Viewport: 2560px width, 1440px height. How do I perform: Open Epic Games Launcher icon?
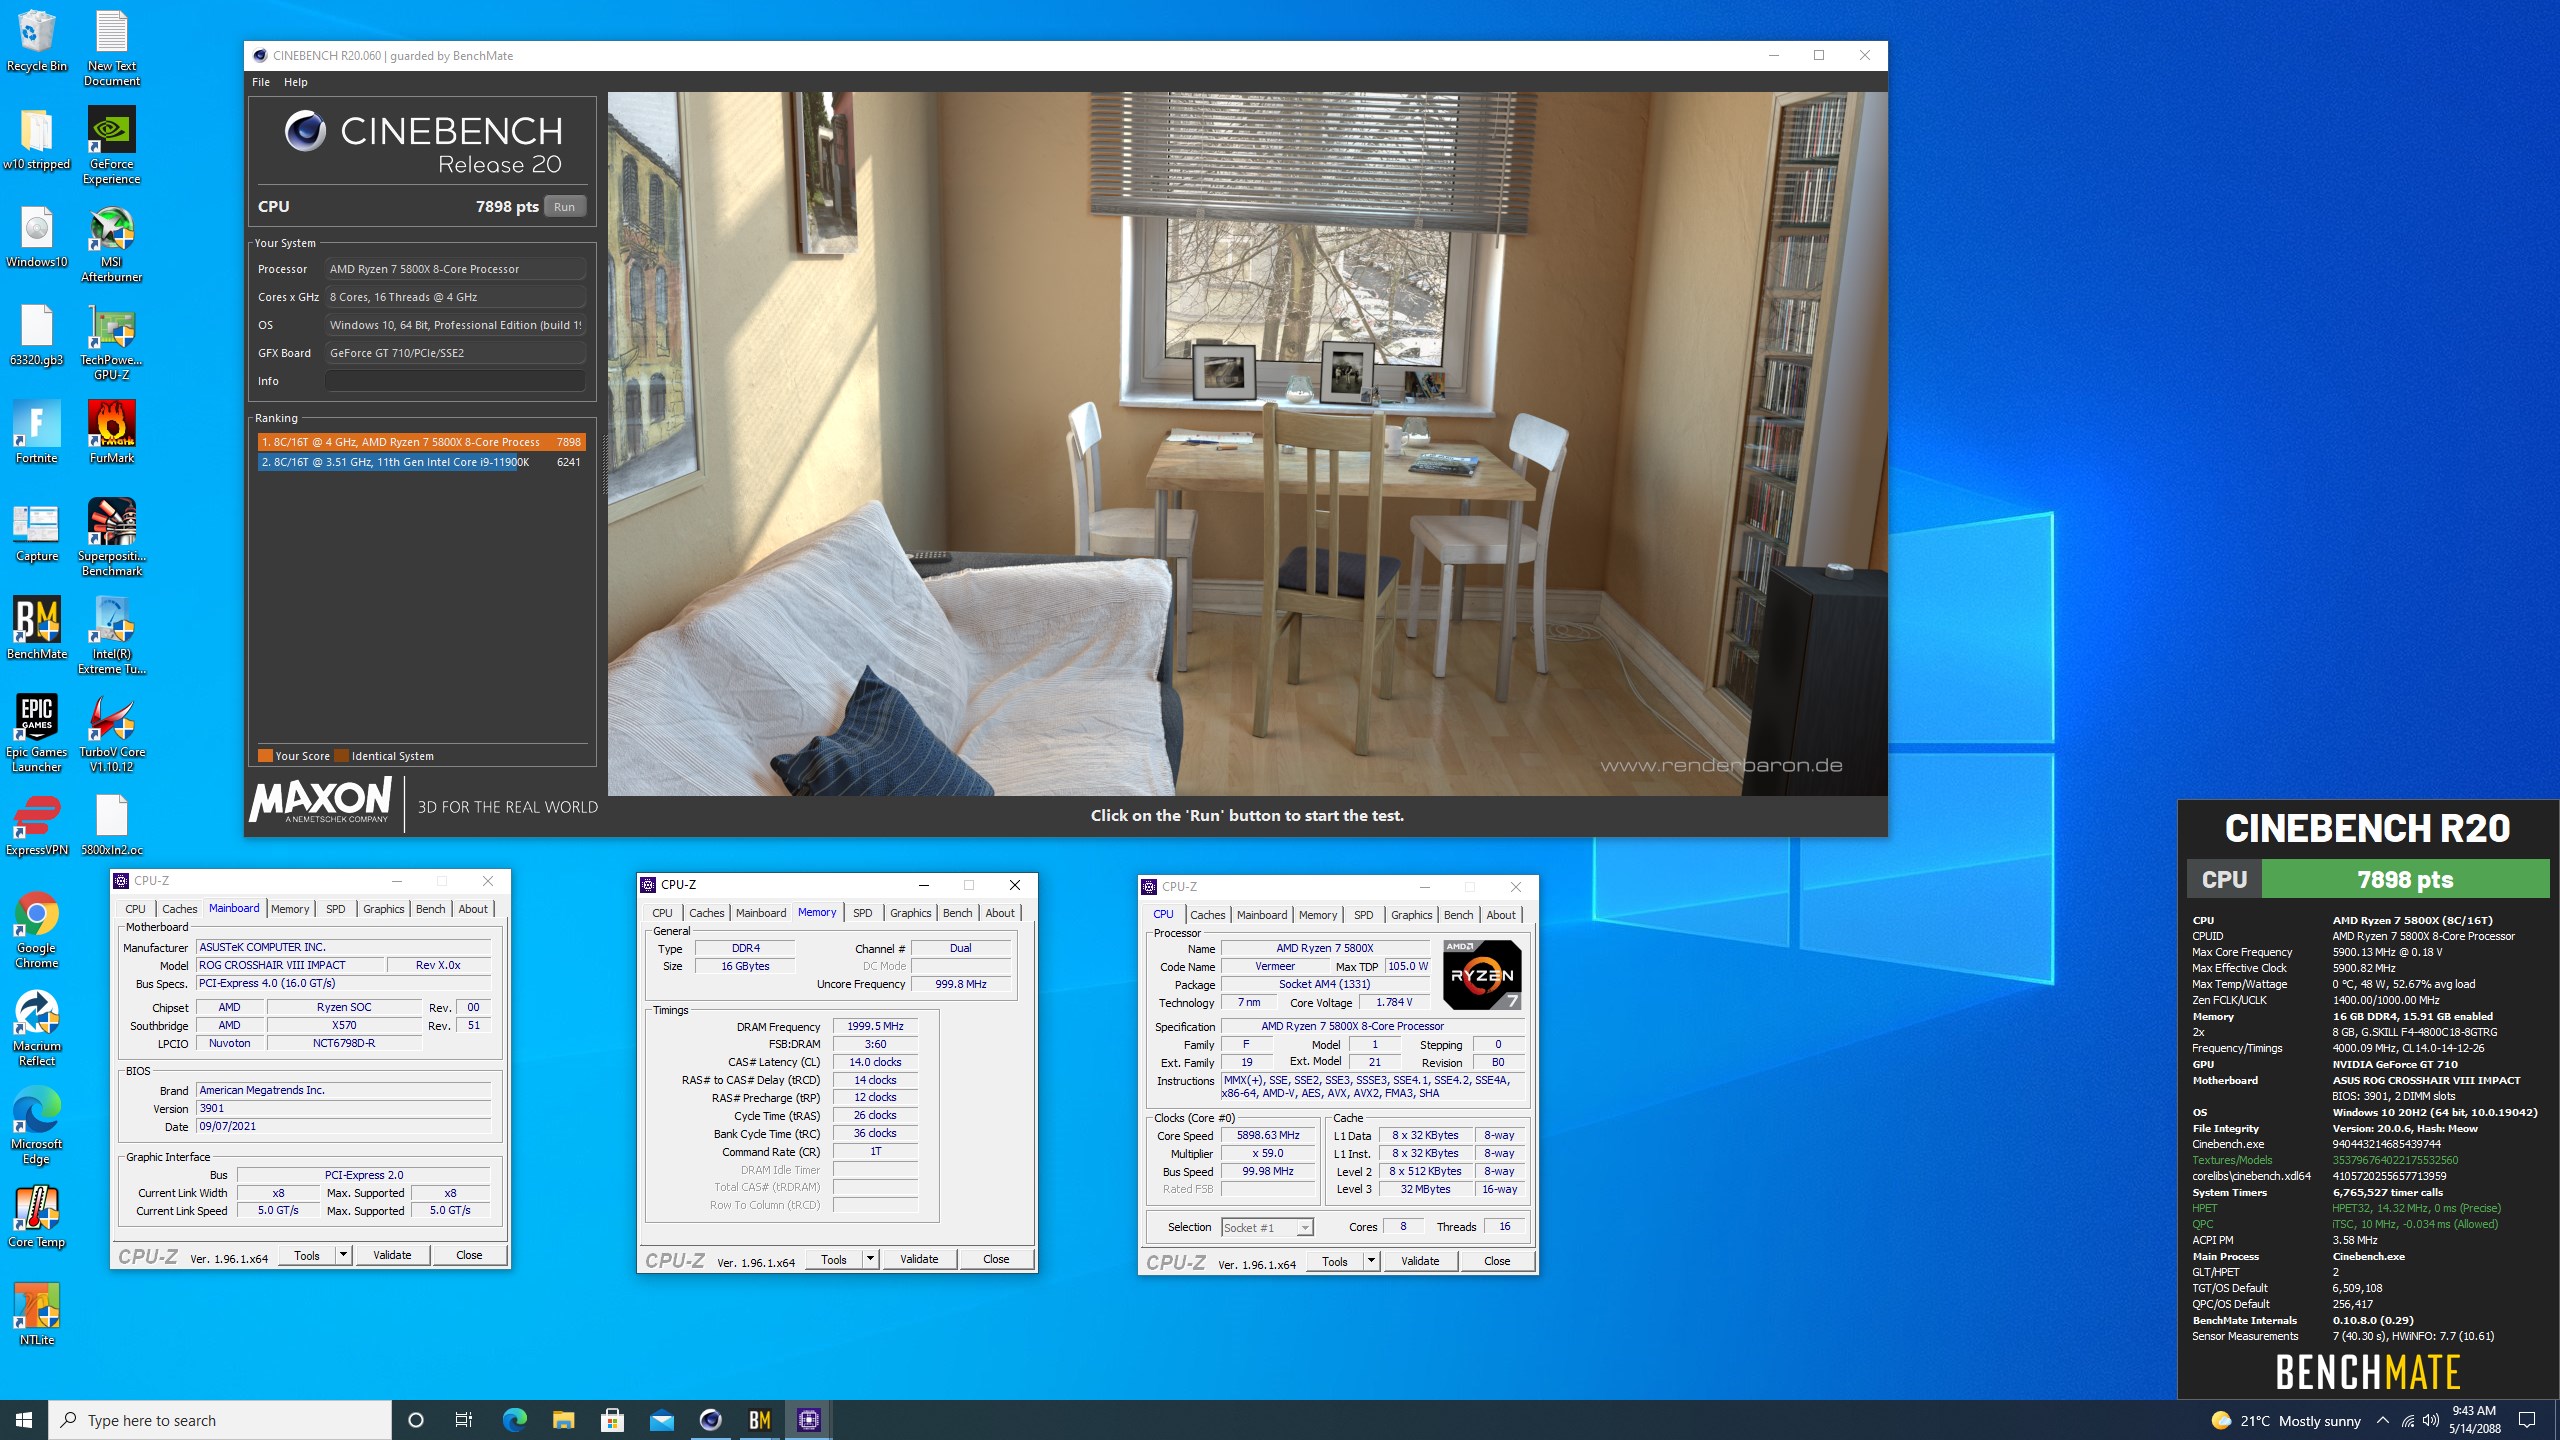[36, 734]
